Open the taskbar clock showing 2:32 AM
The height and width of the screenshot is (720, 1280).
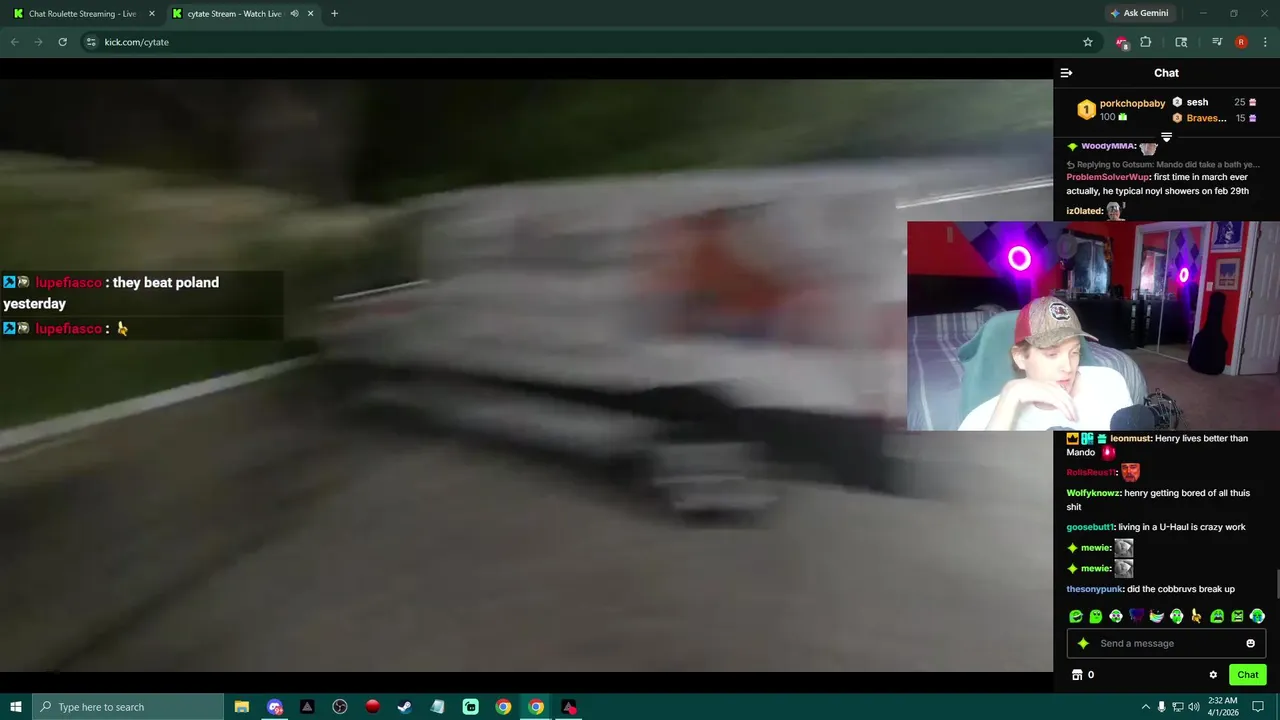pyautogui.click(x=1223, y=707)
